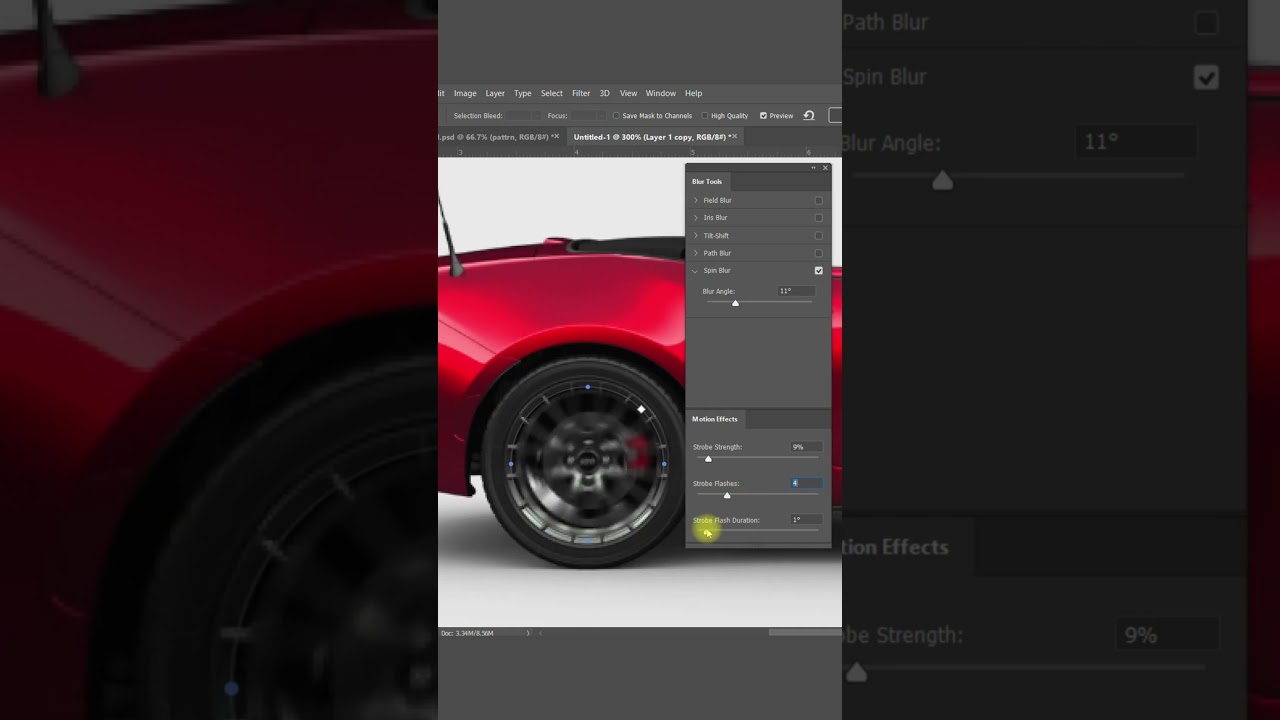Expand the Field Blur section
Screen dimensions: 1280x720
coord(696,200)
